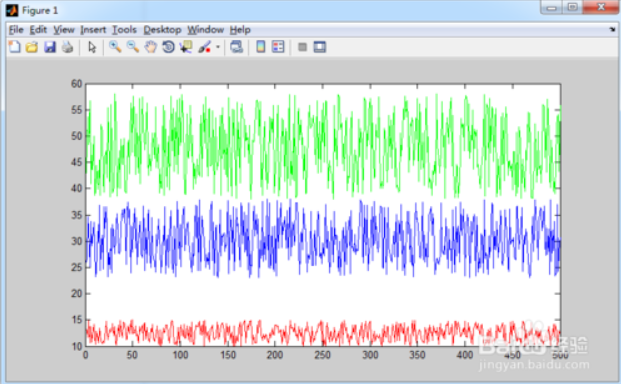The image size is (621, 384).
Task: Click the Link Plot icon
Action: tap(236, 47)
